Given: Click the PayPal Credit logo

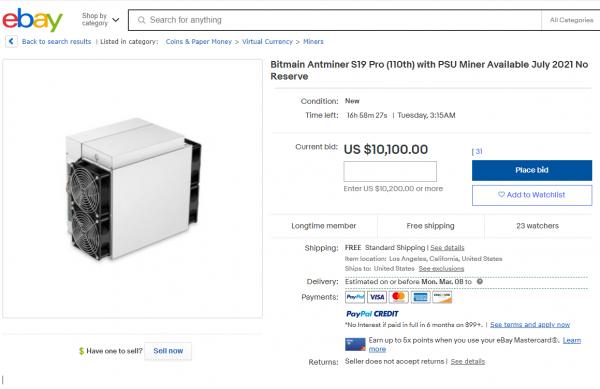Looking at the screenshot, I should point(372,314).
